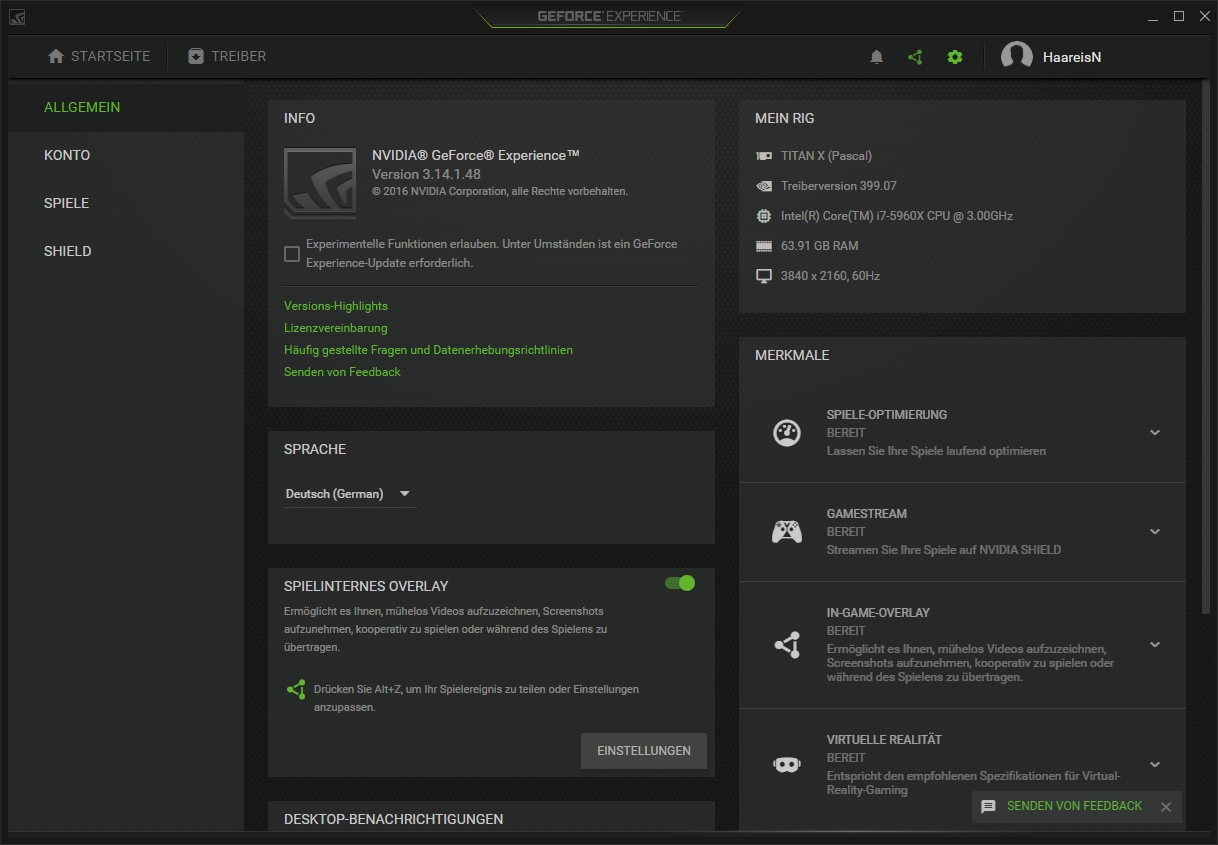Enable experimental functions checkbox
The height and width of the screenshot is (845, 1218).
(292, 254)
